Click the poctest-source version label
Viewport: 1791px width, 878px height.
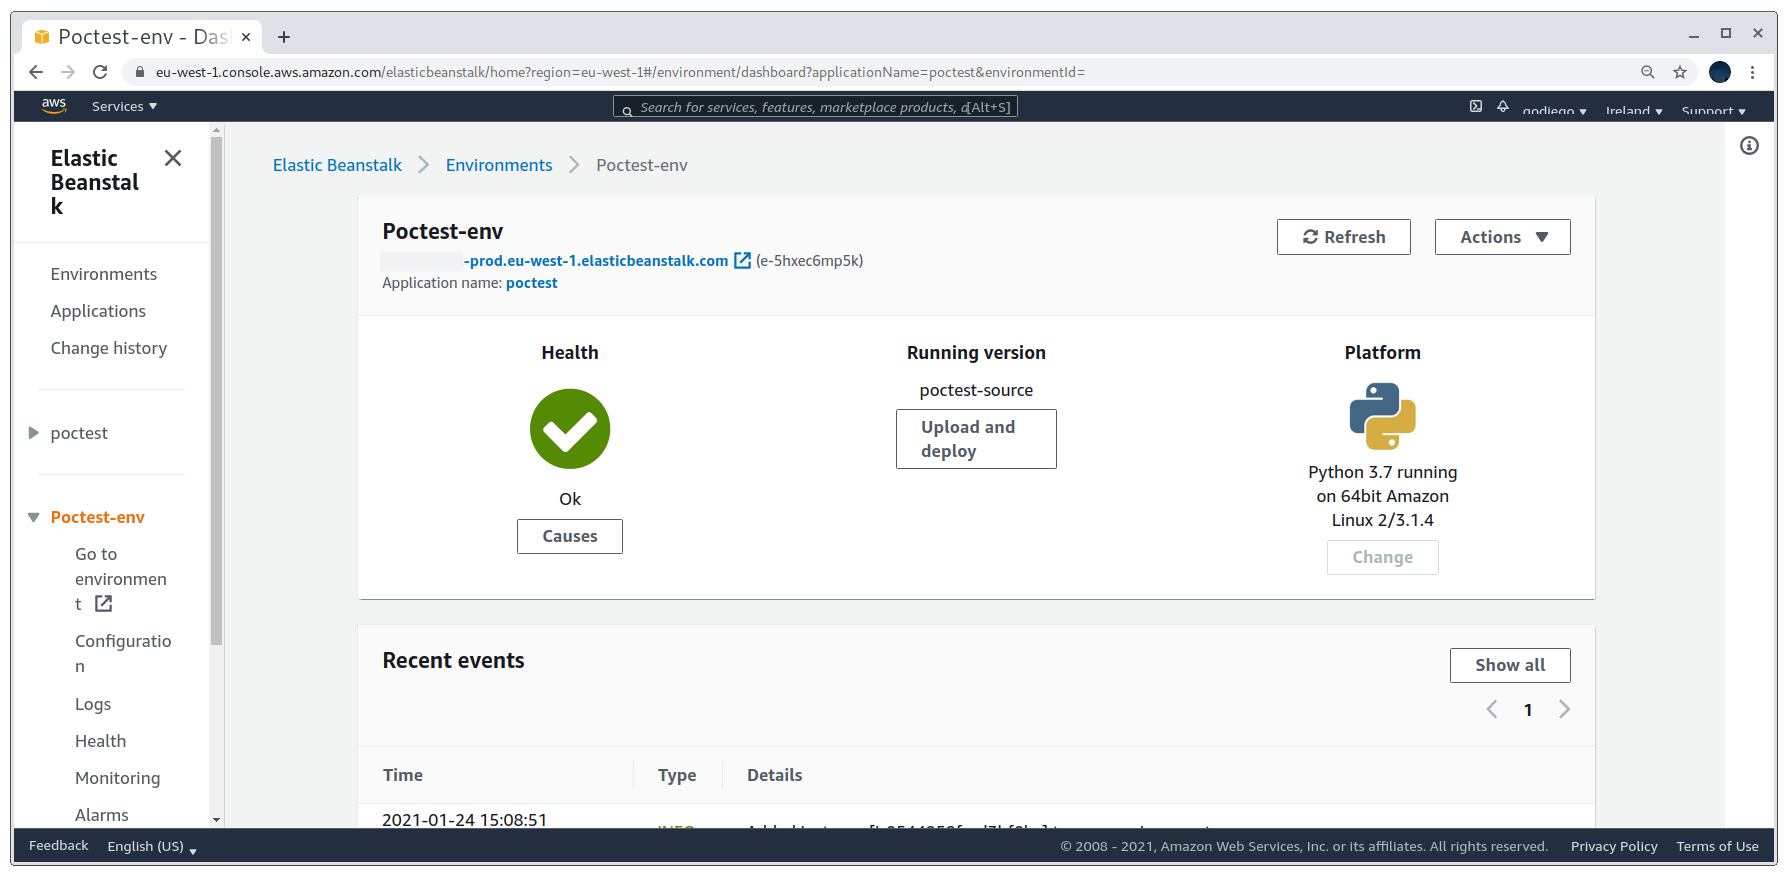tap(976, 390)
